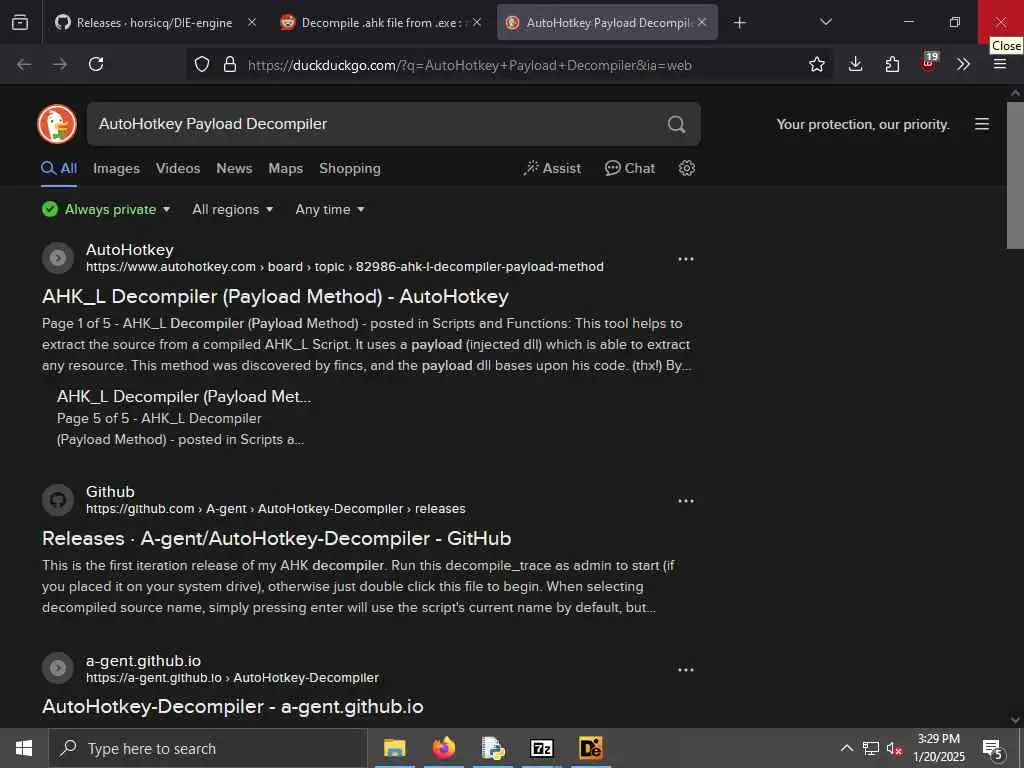
Task: Bookmark this page with the star icon
Action: pyautogui.click(x=816, y=64)
